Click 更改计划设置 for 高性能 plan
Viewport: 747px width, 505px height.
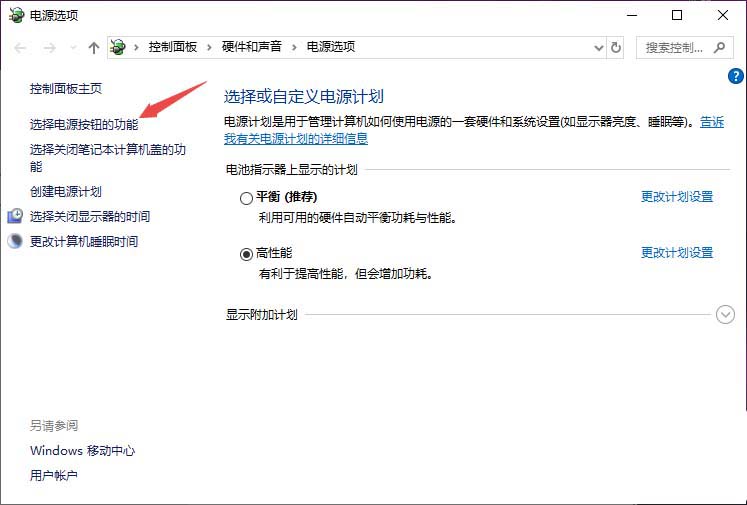(x=677, y=252)
